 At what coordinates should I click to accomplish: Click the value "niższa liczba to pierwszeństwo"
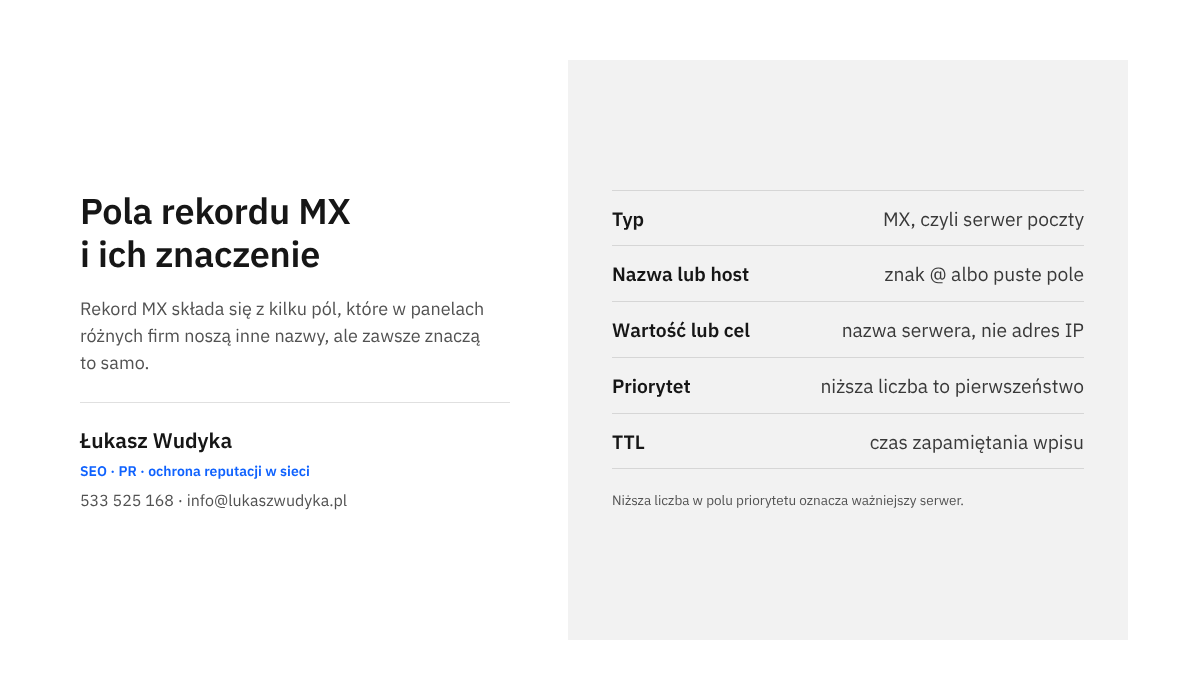pyautogui.click(x=952, y=386)
